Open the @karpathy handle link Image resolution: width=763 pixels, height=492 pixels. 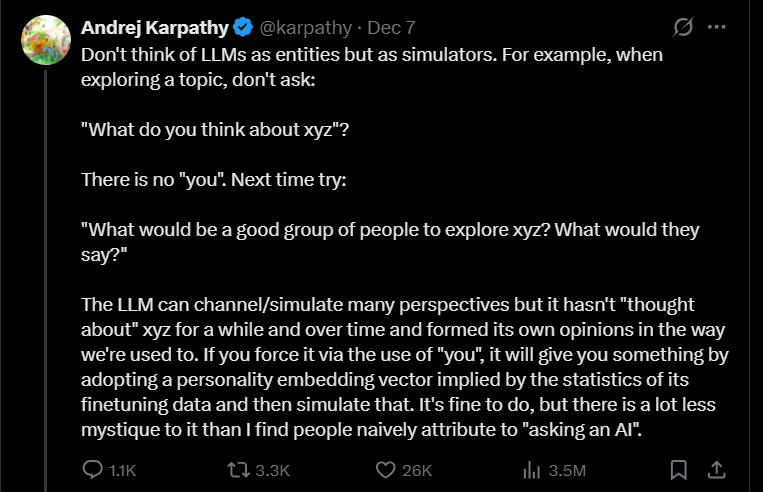(302, 27)
